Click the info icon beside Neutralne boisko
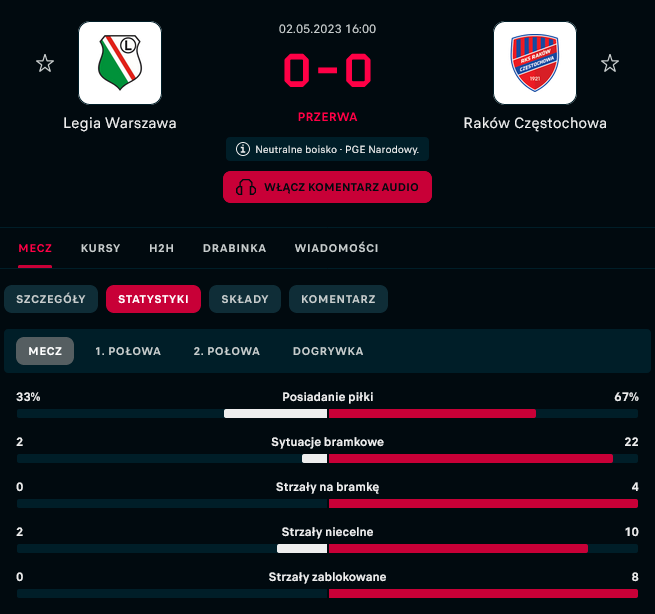Image resolution: width=655 pixels, height=614 pixels. 242,150
